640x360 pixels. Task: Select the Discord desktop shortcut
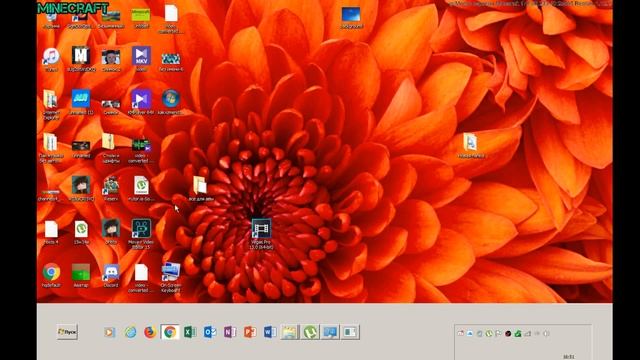(x=111, y=276)
